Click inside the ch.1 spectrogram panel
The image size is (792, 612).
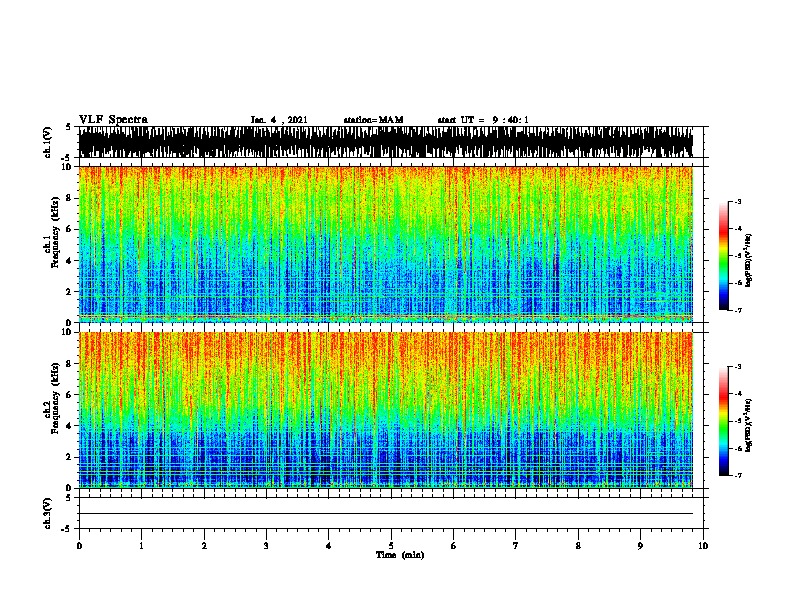tap(386, 244)
